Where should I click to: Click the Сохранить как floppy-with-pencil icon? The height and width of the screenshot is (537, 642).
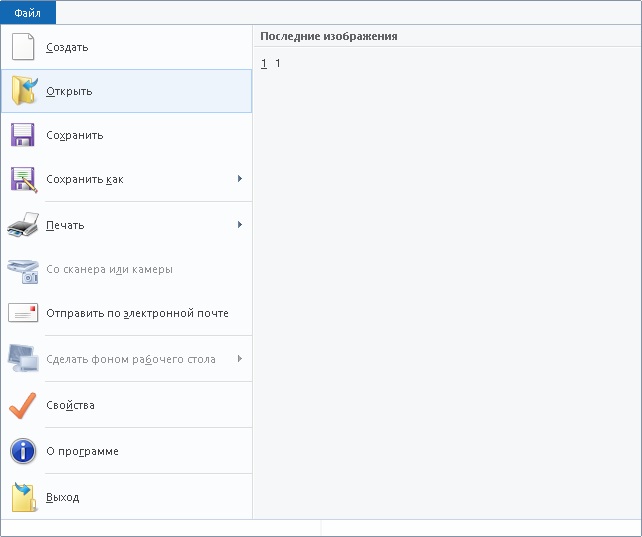23,179
